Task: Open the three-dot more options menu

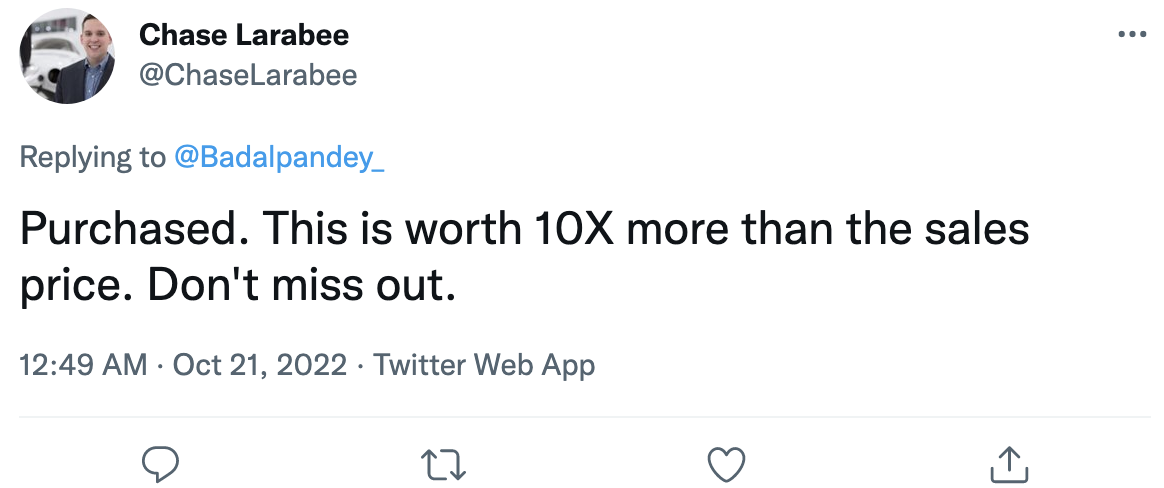Action: click(1131, 35)
